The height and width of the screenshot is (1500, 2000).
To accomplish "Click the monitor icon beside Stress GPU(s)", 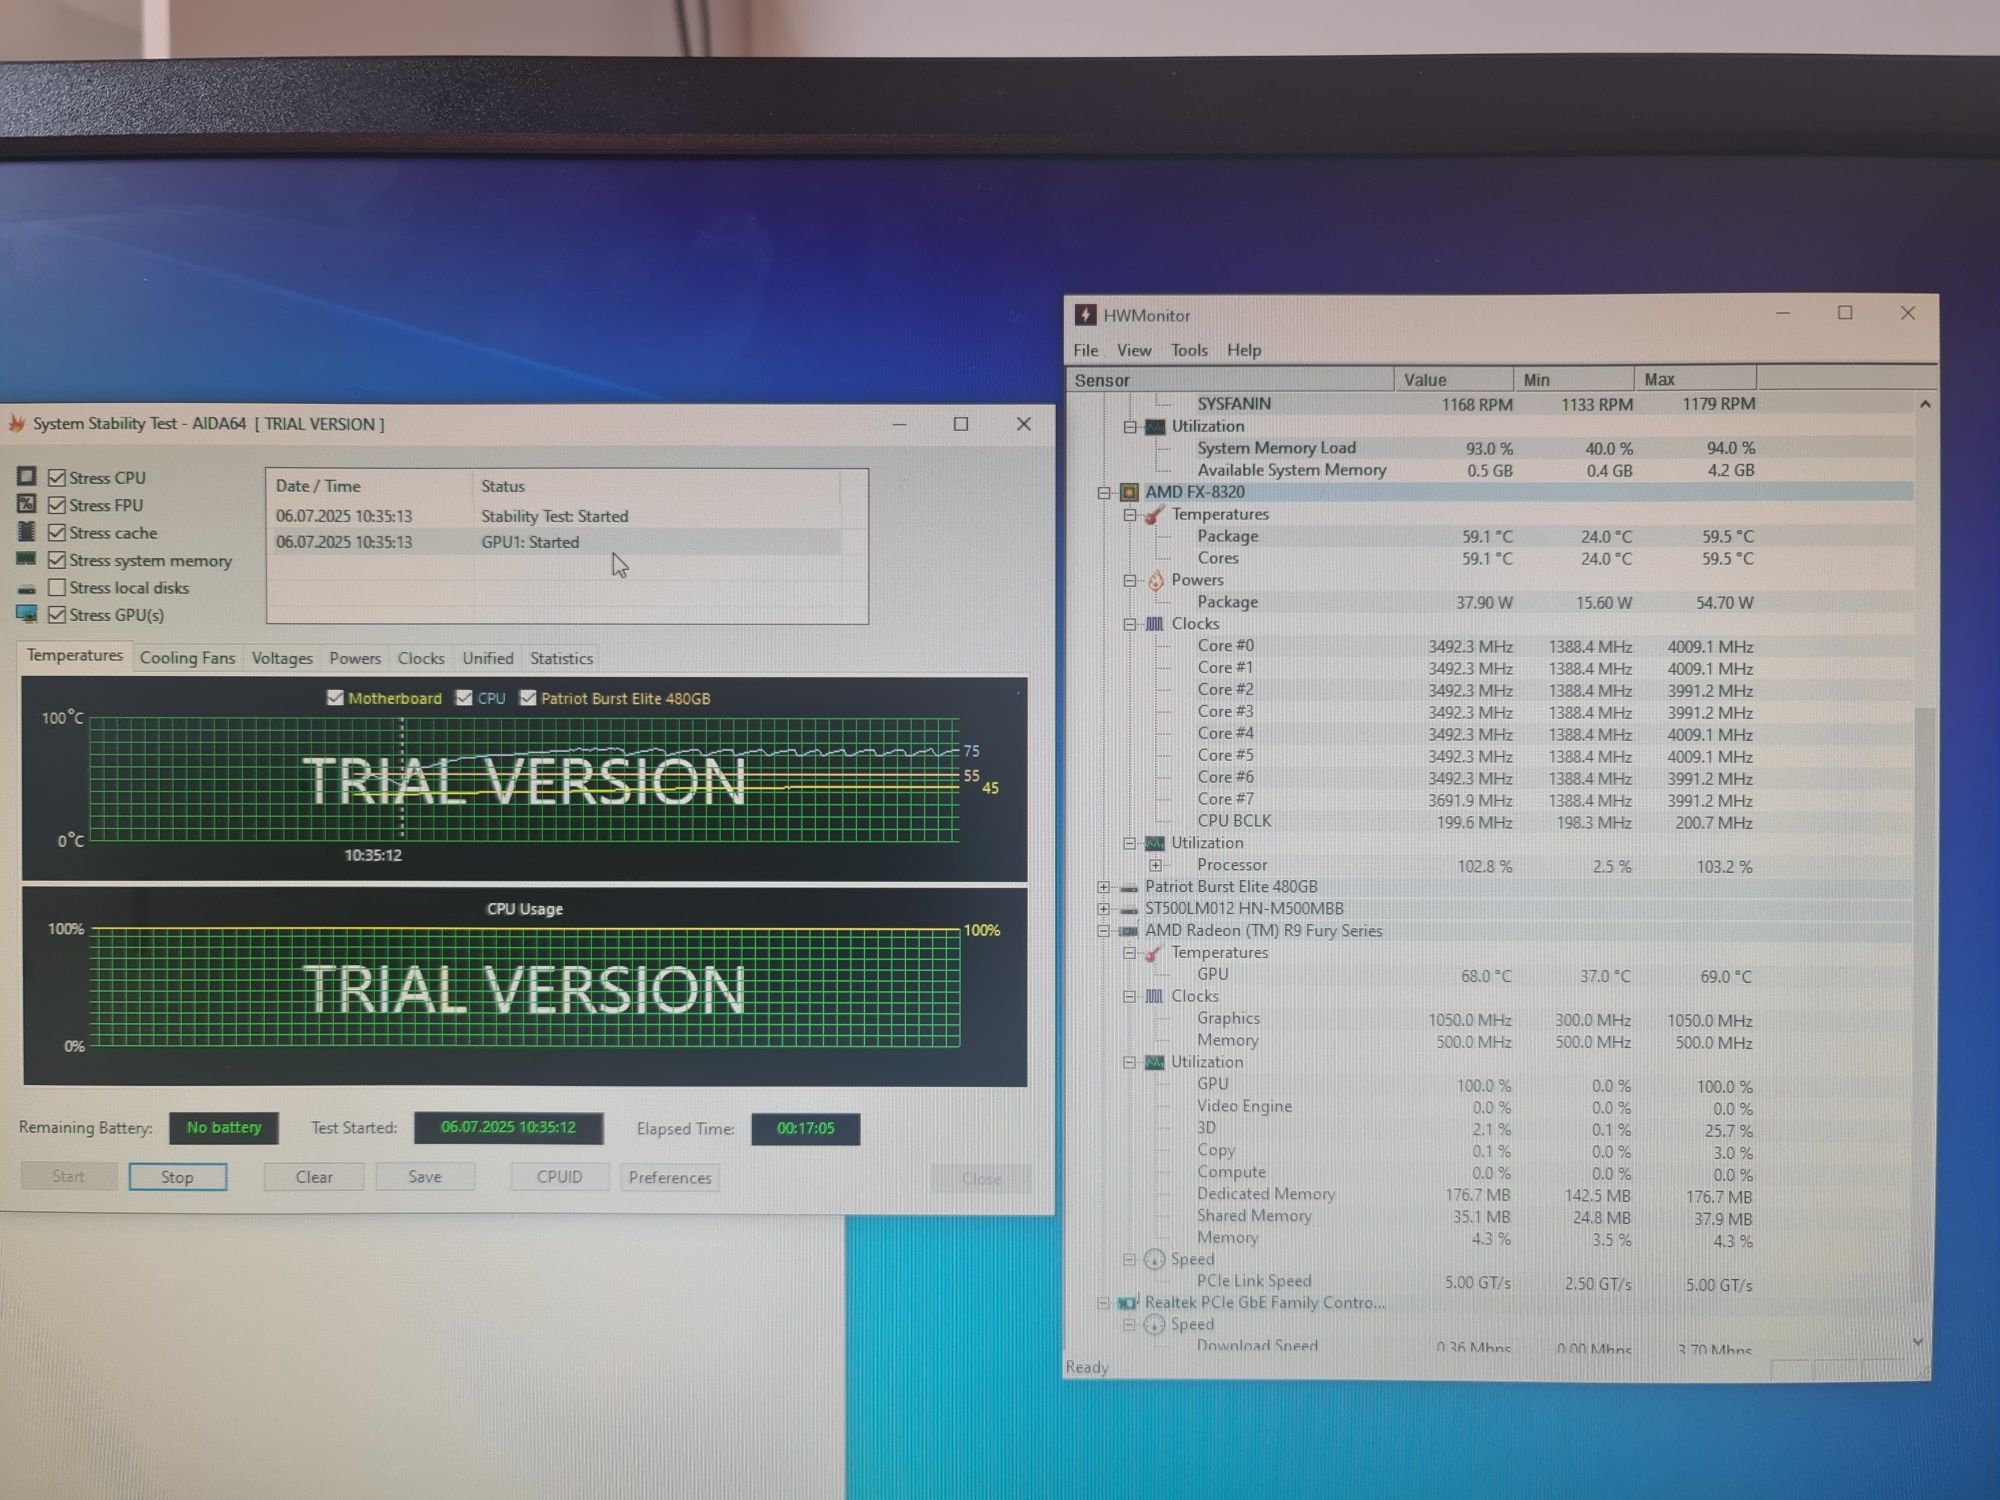I will click(27, 614).
